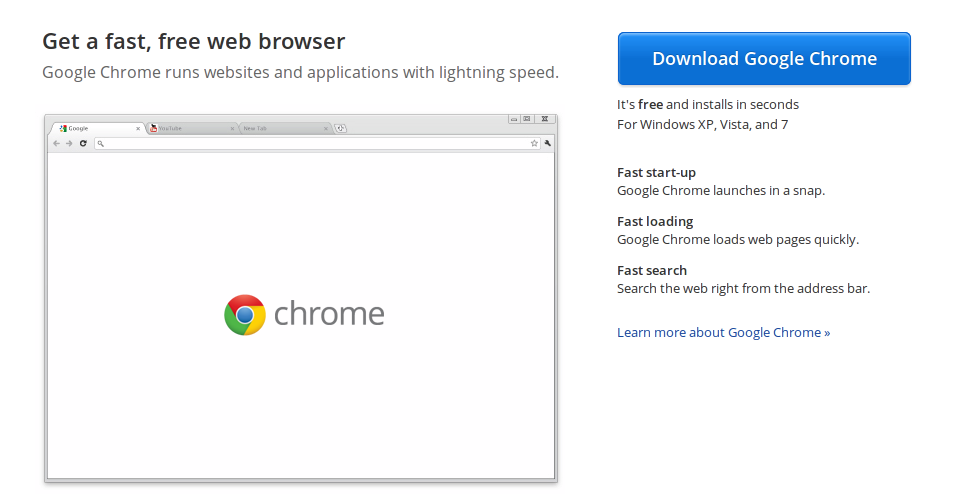Select the YouTube tab
Screen dimensions: 958x503
(x=192, y=128)
